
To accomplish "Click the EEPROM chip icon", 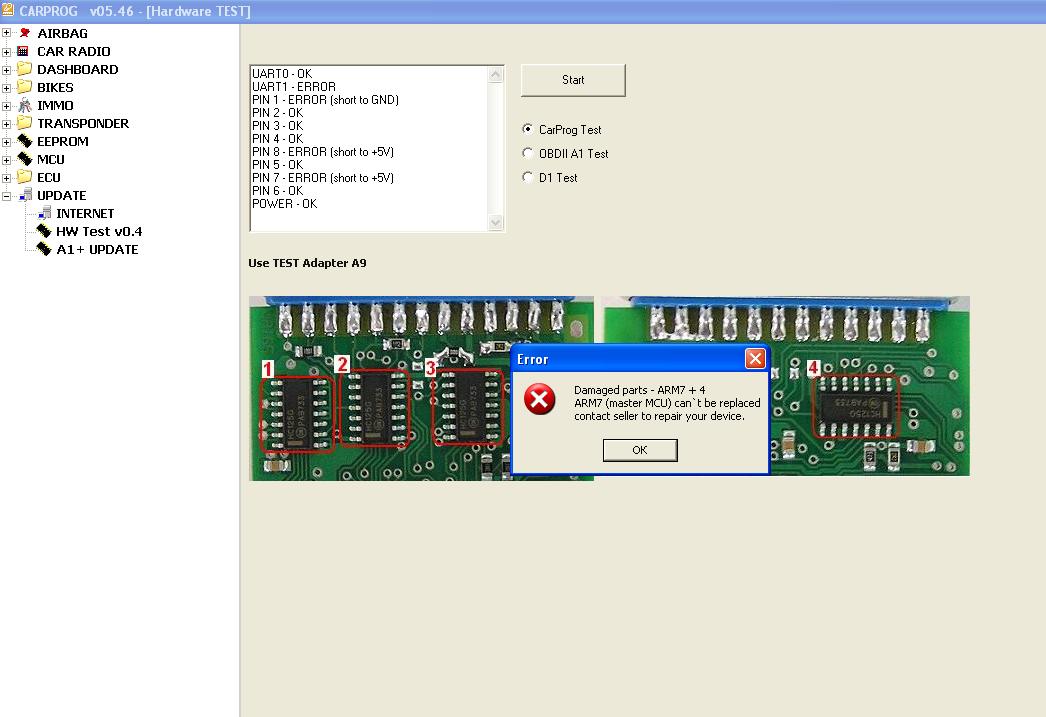I will click(x=25, y=141).
